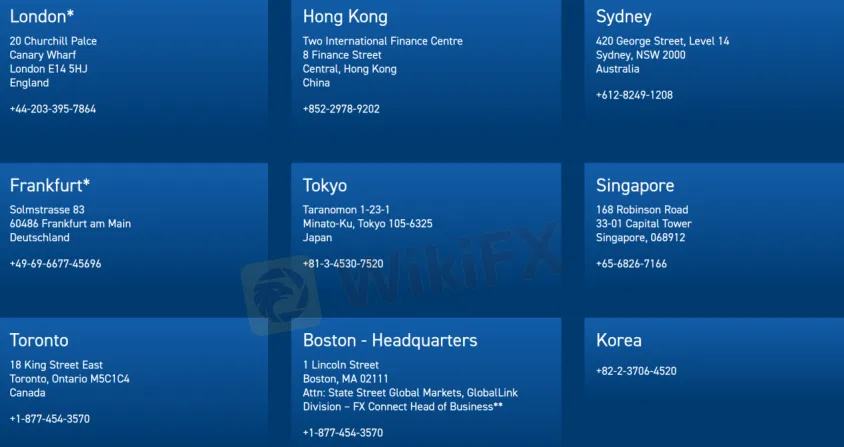Click the '1 Lincoln Street' line

point(341,365)
